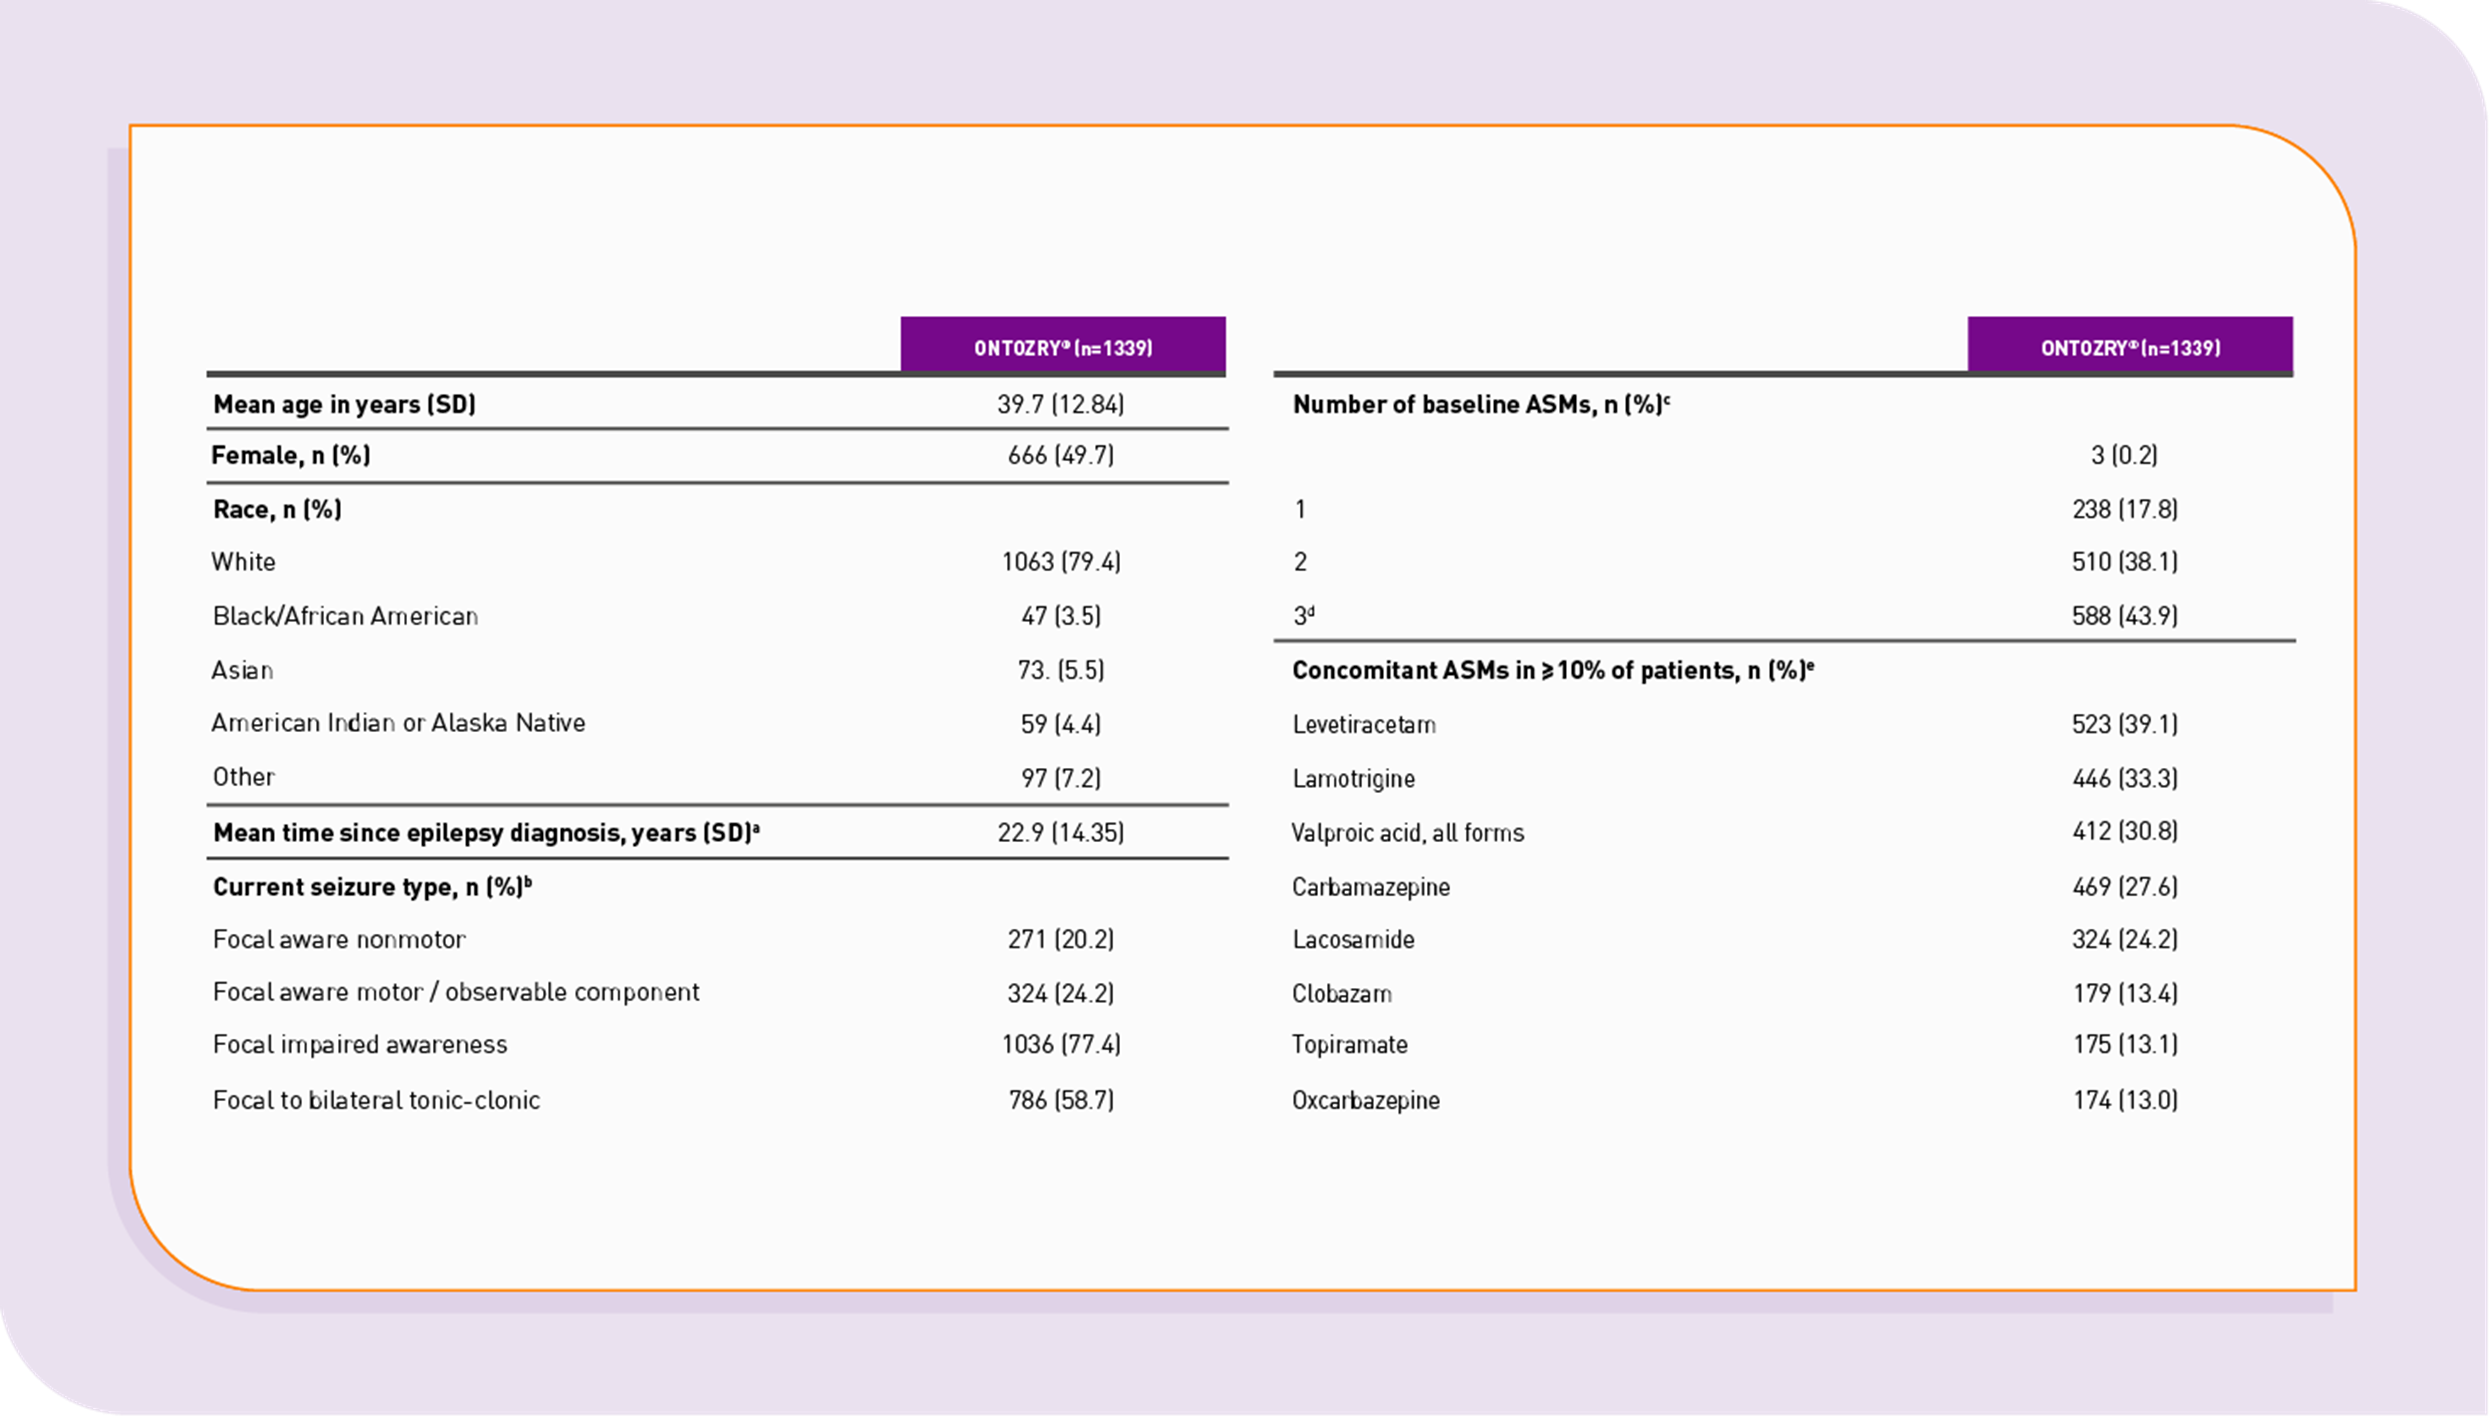This screenshot has height=1417, width=2491.
Task: Click the Lacosamide value 324 (24.2)
Action: tap(2124, 939)
